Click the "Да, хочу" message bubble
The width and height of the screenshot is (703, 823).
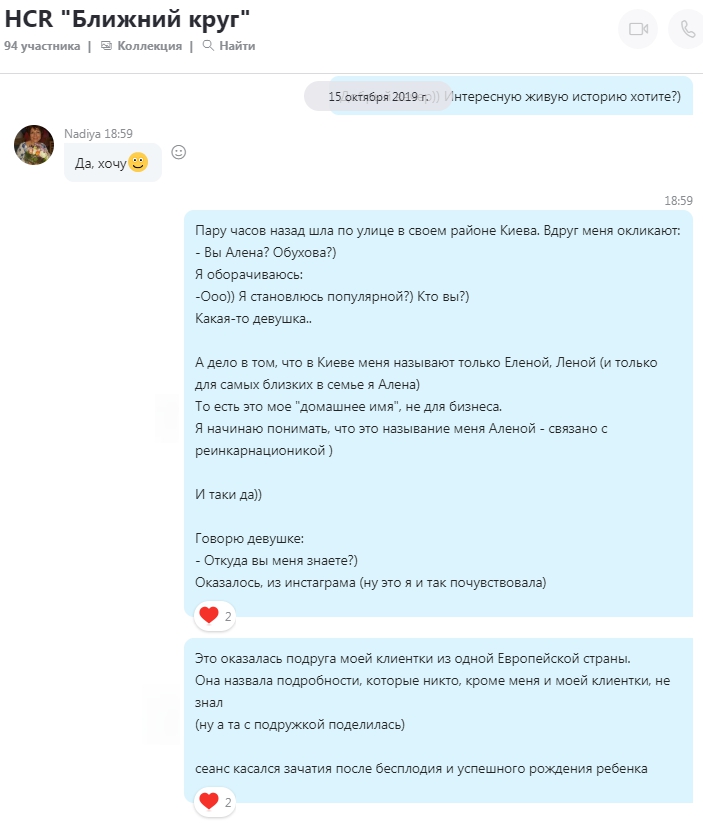click(113, 163)
